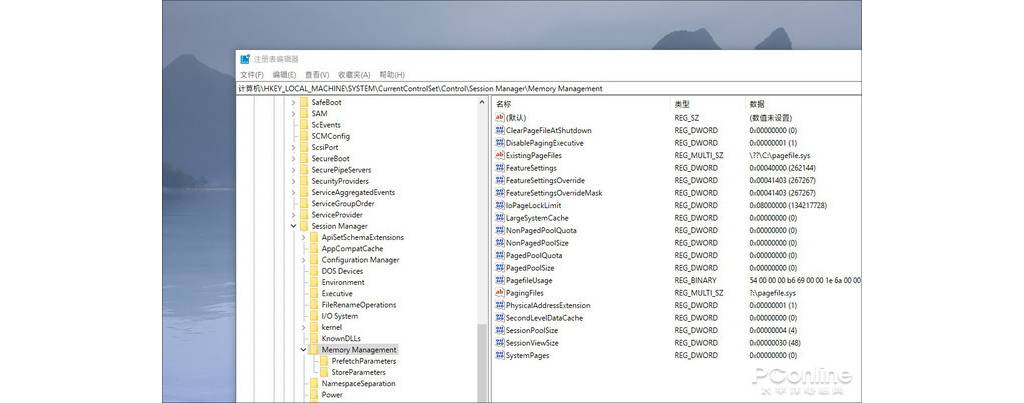Select the ScEvents folder icon
The image size is (1024, 403).
point(304,125)
